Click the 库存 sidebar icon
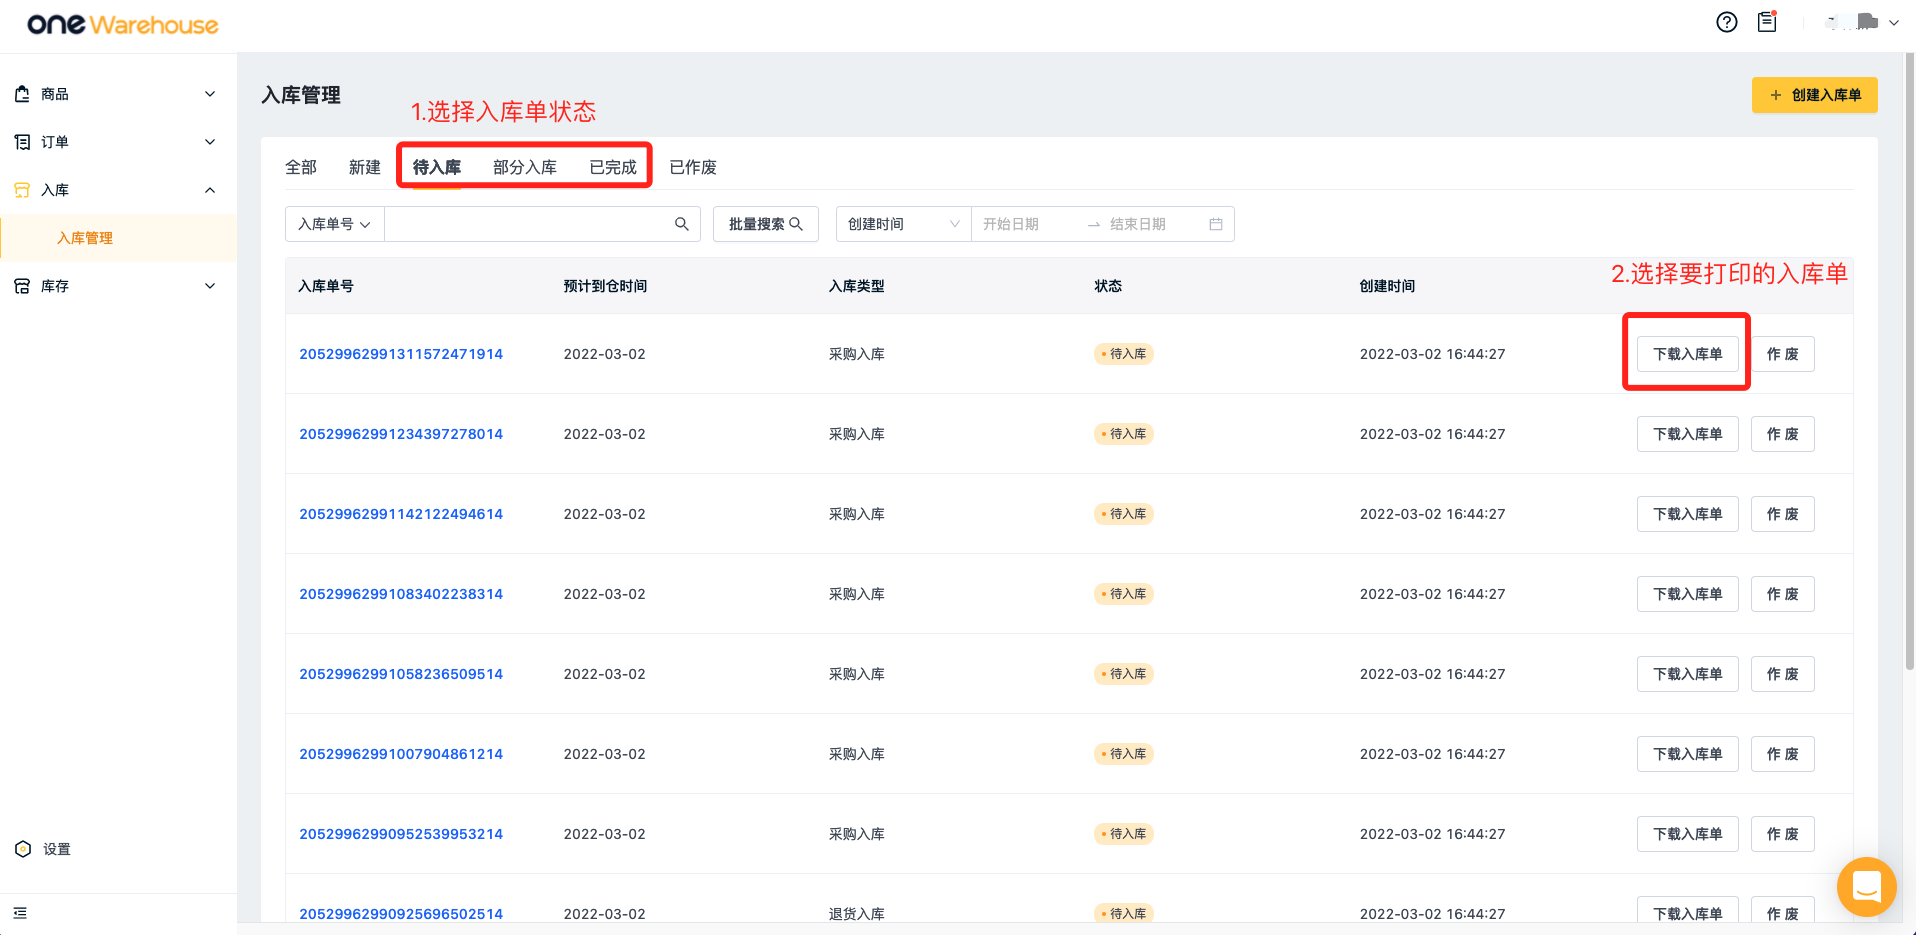1916x935 pixels. [x=22, y=286]
